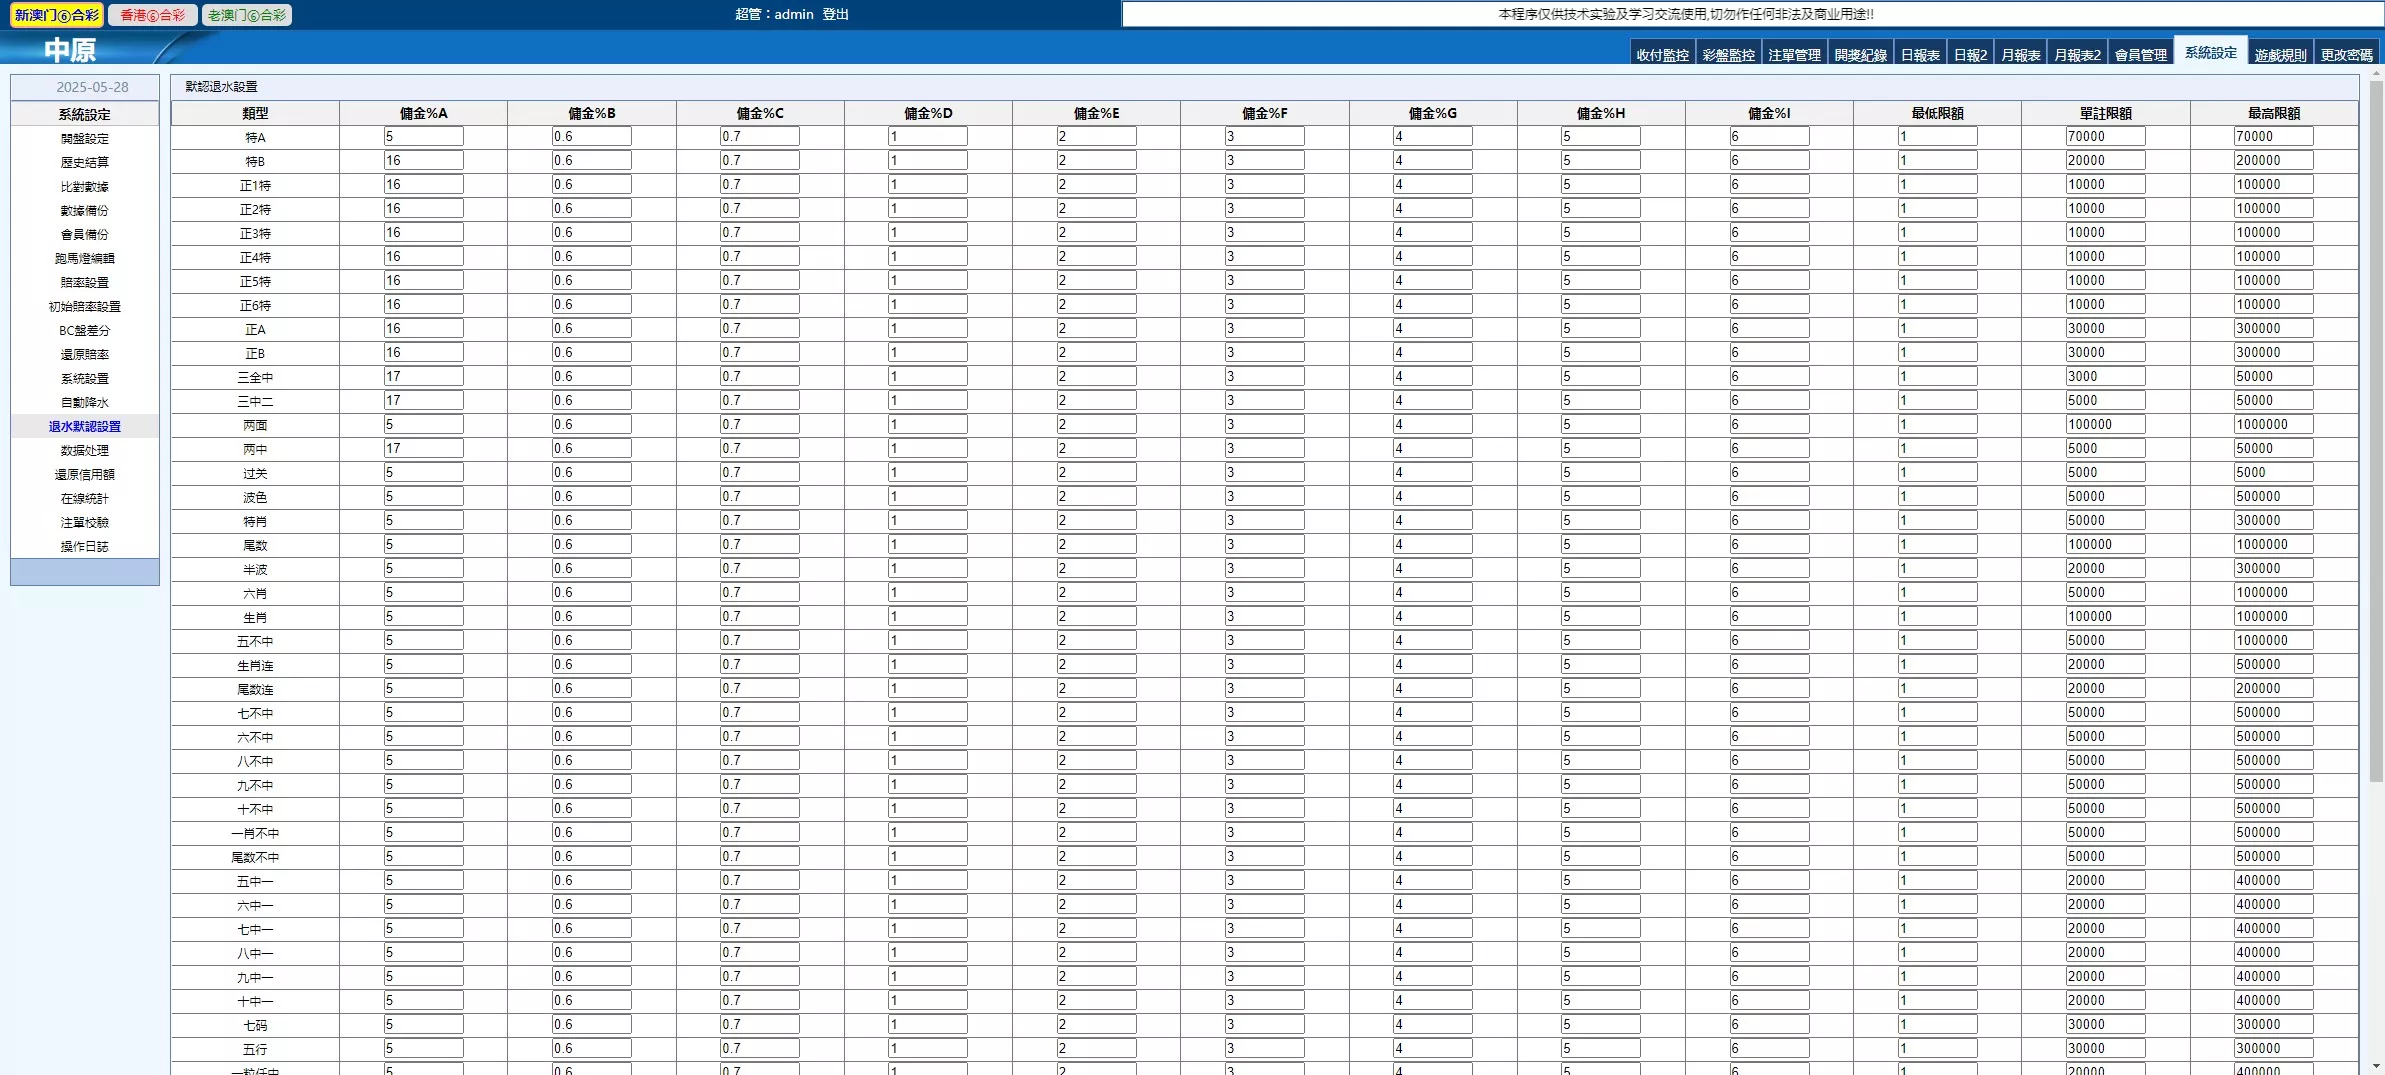Click the 最低限額 field for 波色

point(1937,497)
